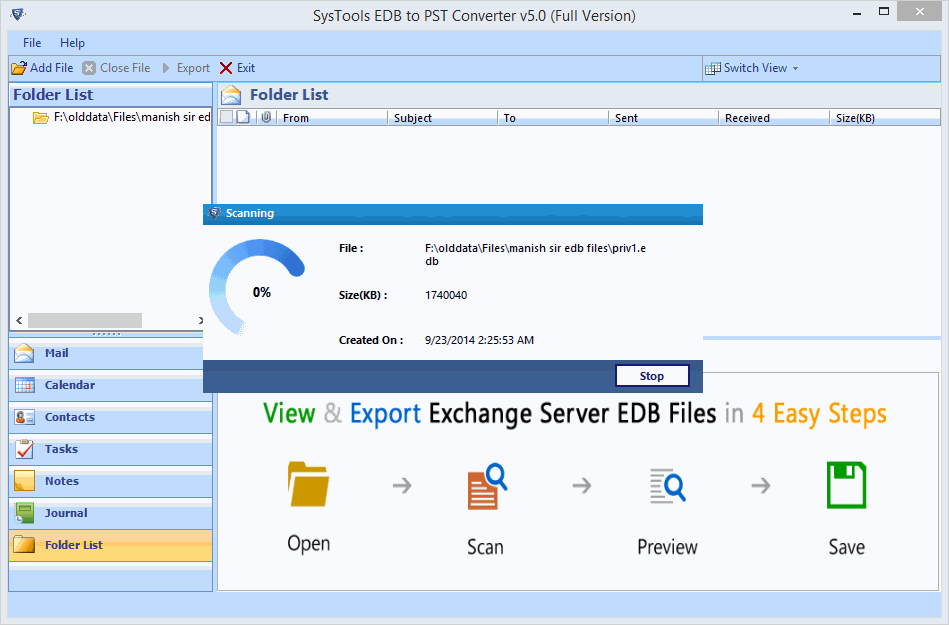Image resolution: width=949 pixels, height=625 pixels.
Task: Open the Tasks navigation pane
Action: (110, 450)
